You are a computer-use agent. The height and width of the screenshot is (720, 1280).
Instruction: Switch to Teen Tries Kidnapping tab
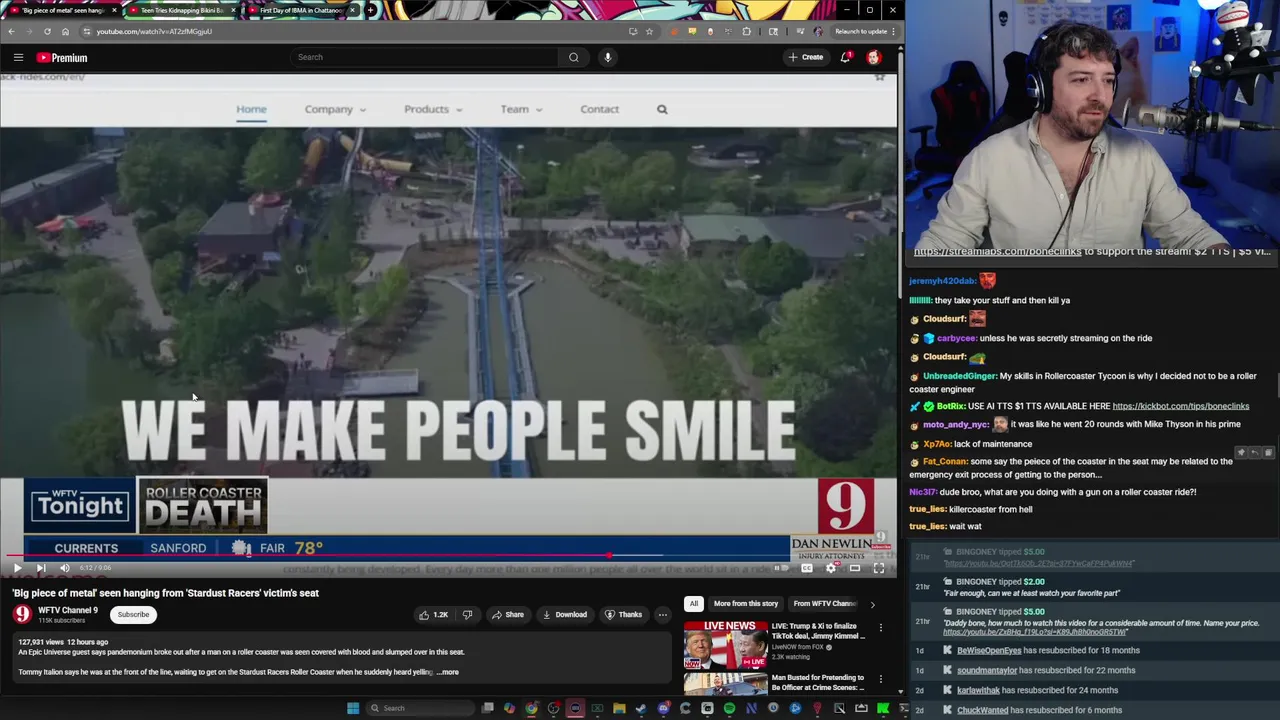click(x=181, y=10)
